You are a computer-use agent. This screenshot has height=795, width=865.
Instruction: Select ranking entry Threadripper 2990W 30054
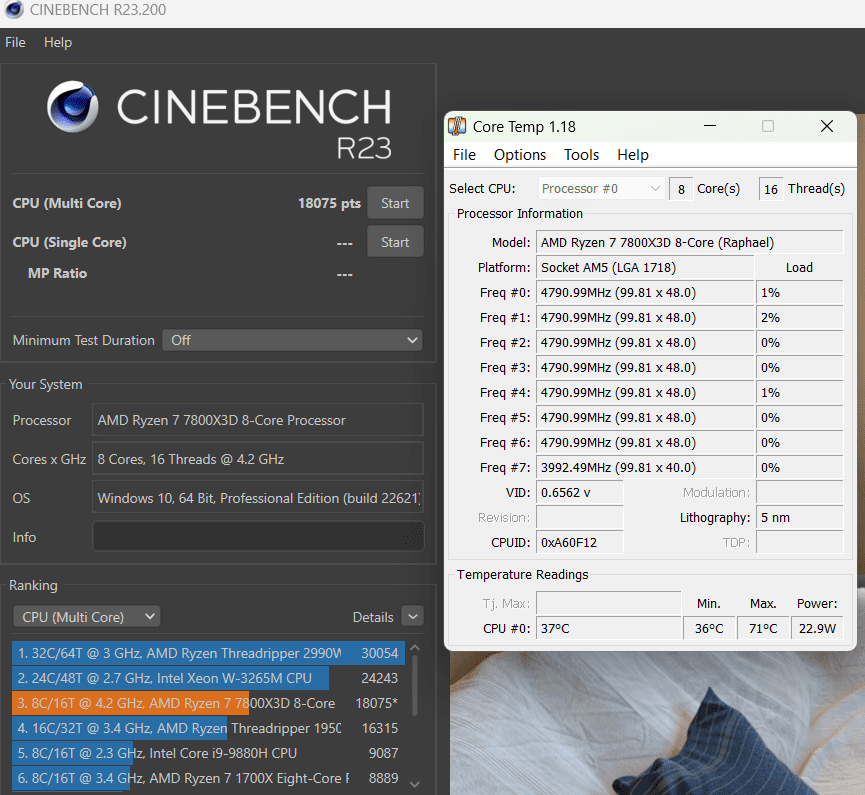point(209,653)
